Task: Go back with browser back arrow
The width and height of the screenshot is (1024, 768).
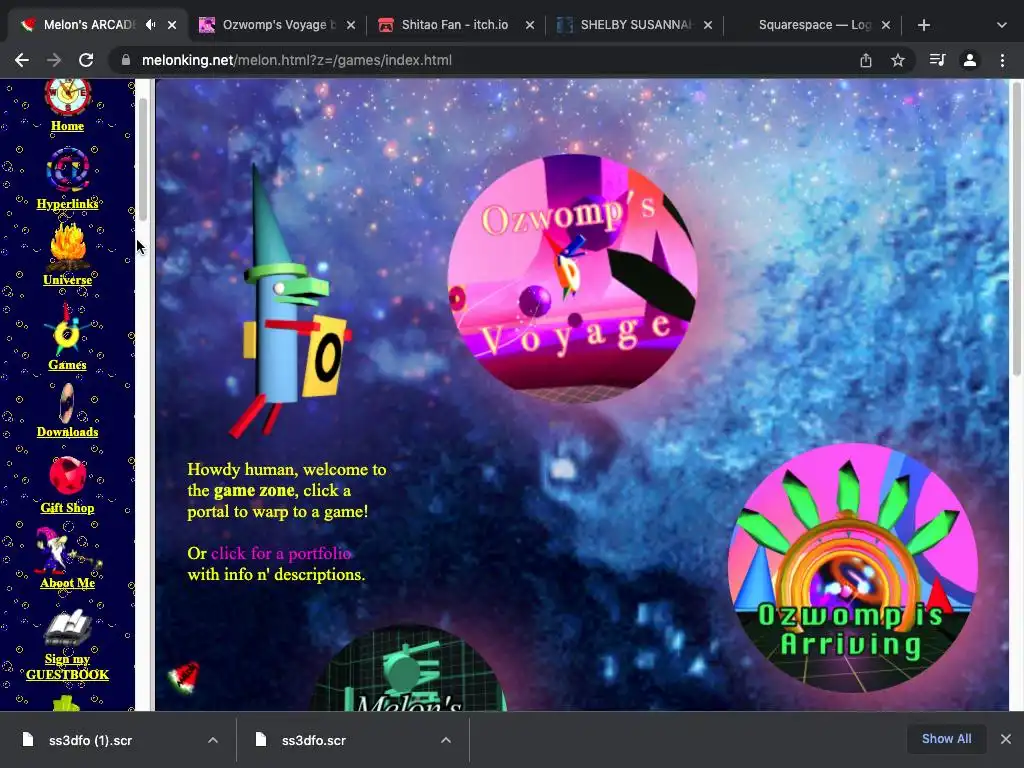Action: 22,60
